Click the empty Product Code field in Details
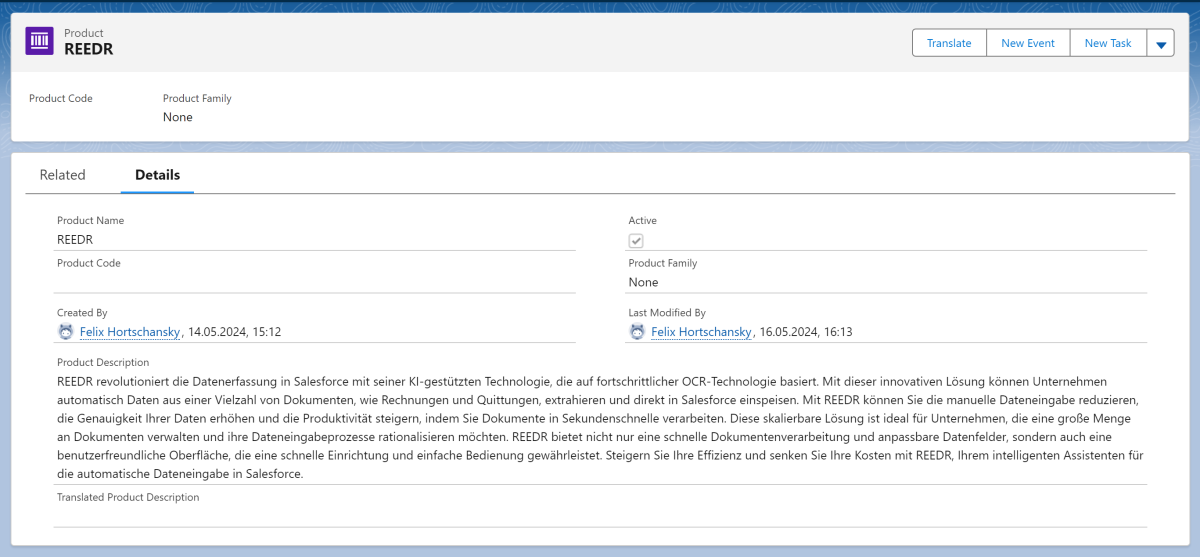 coord(314,282)
